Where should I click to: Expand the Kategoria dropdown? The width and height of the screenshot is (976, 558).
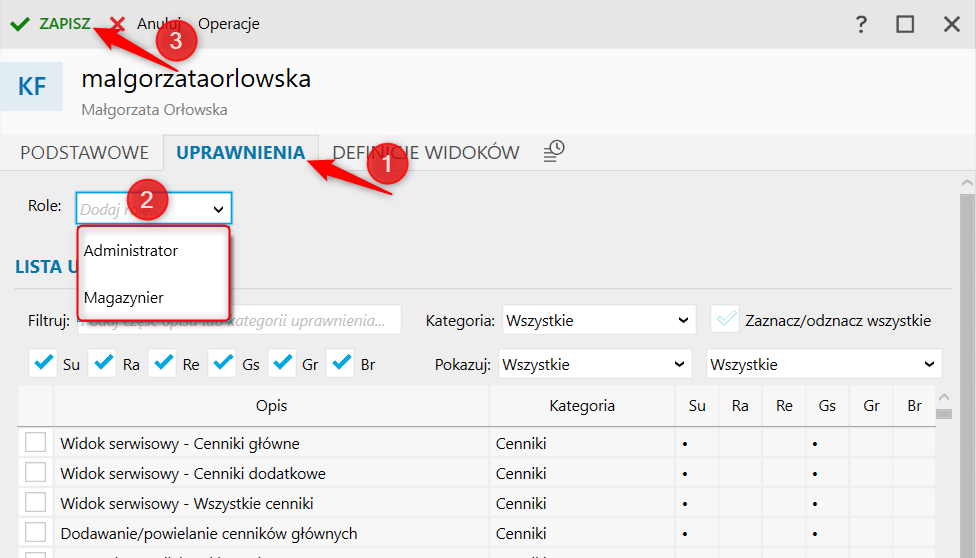(x=598, y=320)
